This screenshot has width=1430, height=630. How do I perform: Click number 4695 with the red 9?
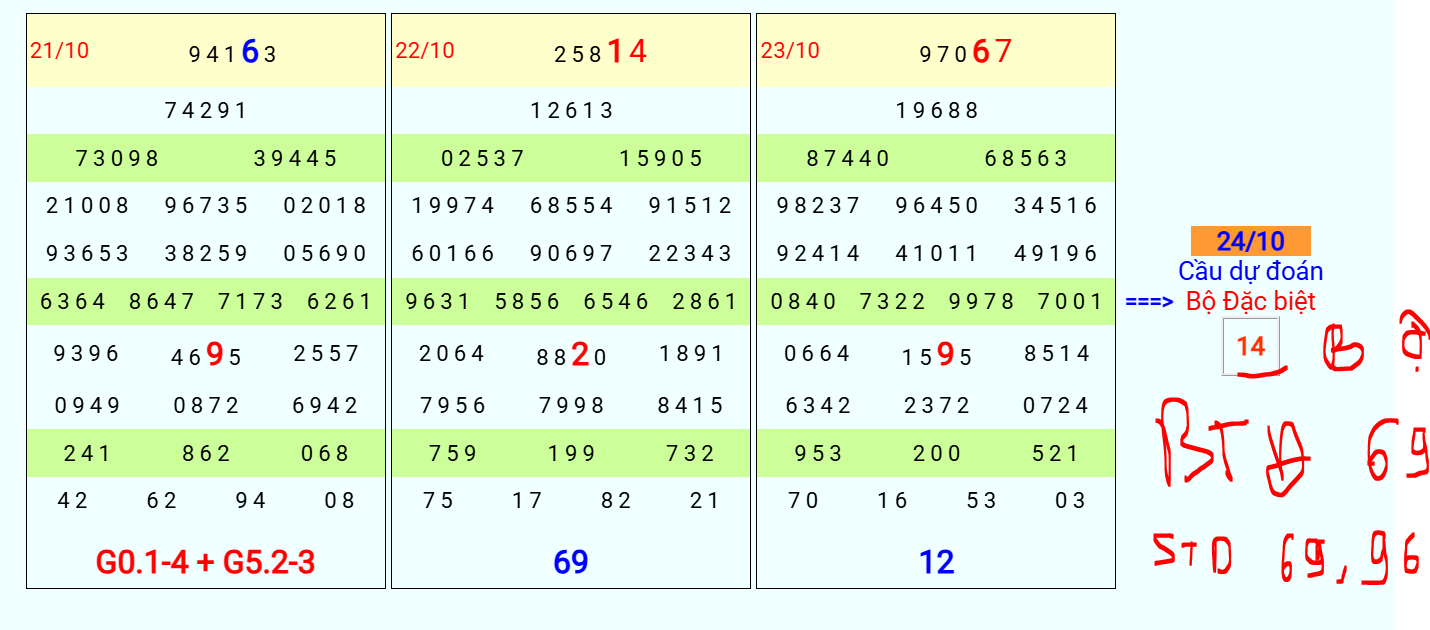207,355
